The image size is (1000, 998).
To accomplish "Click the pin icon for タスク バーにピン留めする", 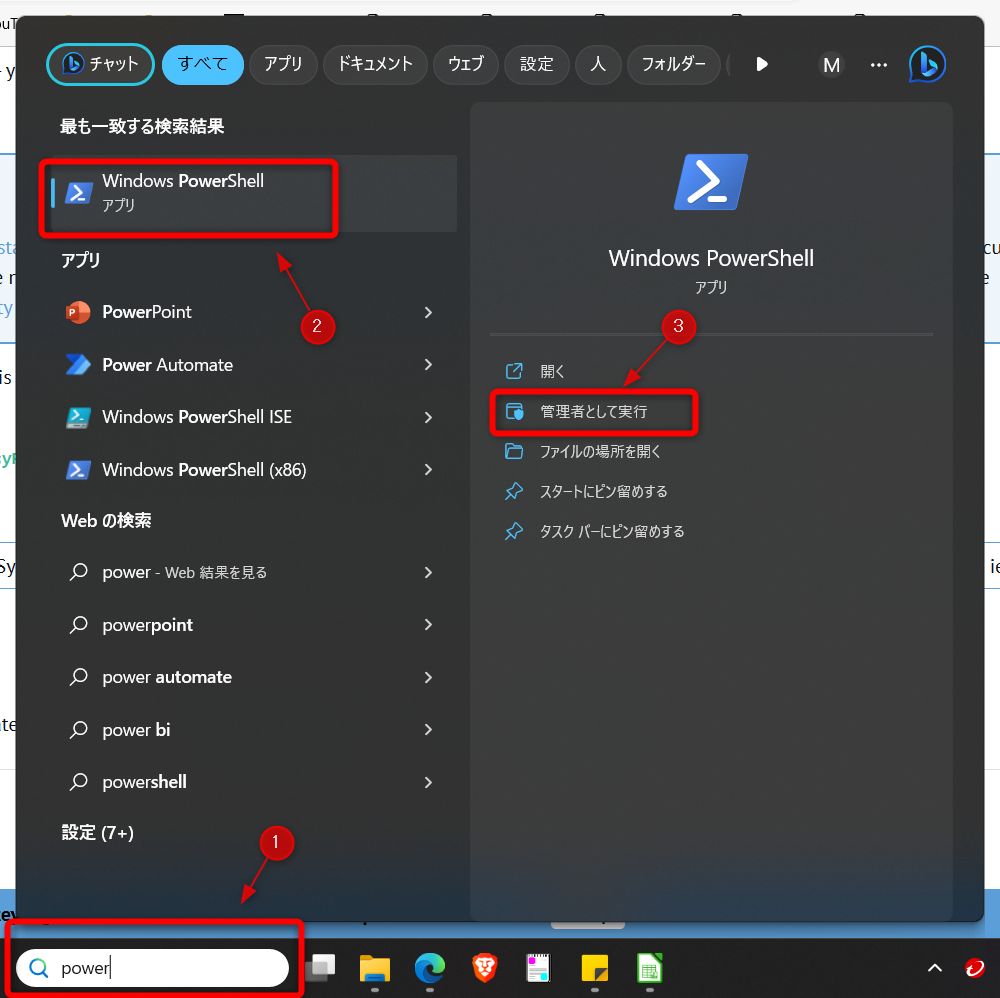I will click(x=514, y=531).
